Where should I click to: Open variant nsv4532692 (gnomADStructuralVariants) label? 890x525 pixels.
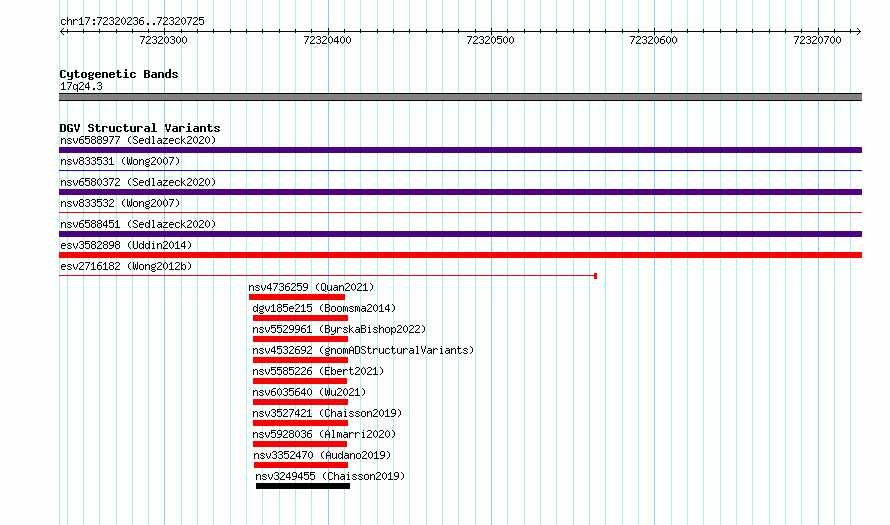tap(363, 350)
